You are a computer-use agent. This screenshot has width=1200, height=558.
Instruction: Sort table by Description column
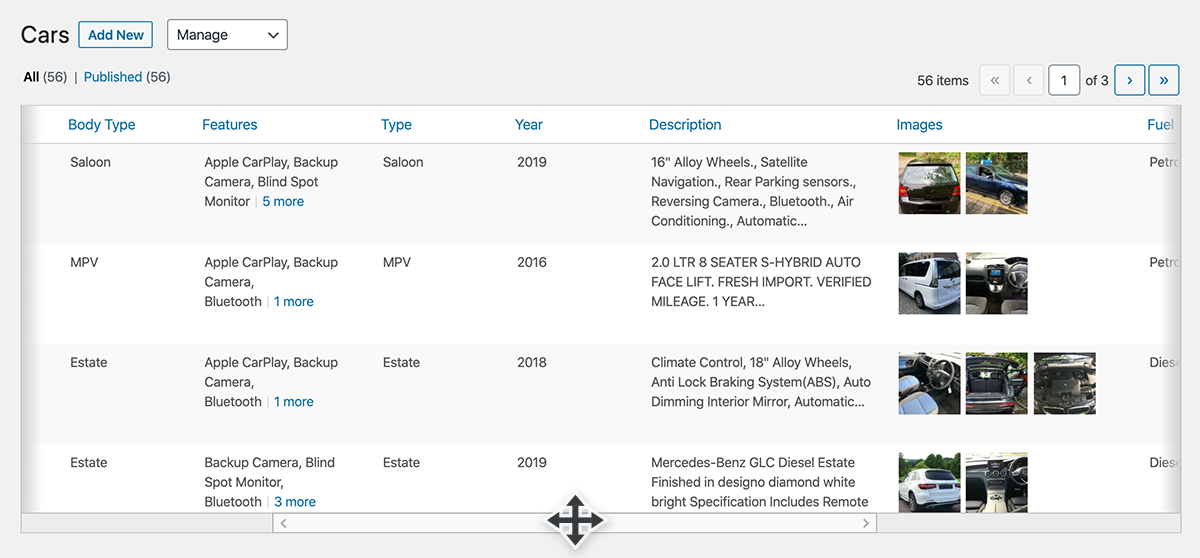(684, 125)
